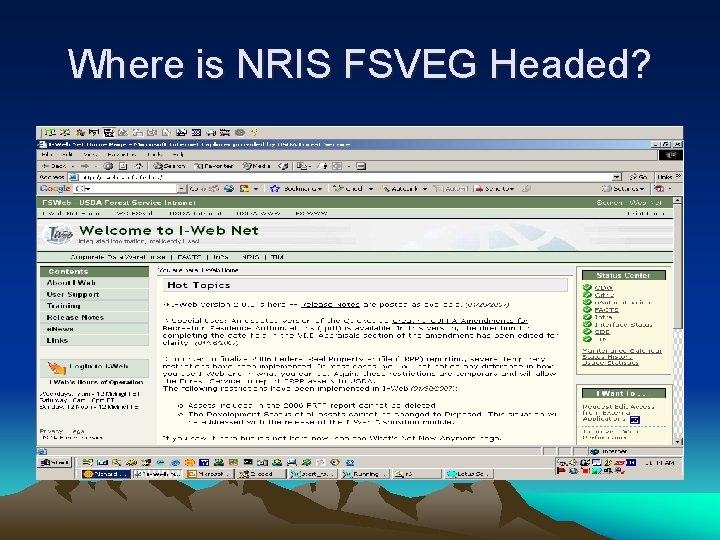Image resolution: width=720 pixels, height=540 pixels.
Task: Switch to the Lotus taskbar window button
Action: (469, 474)
